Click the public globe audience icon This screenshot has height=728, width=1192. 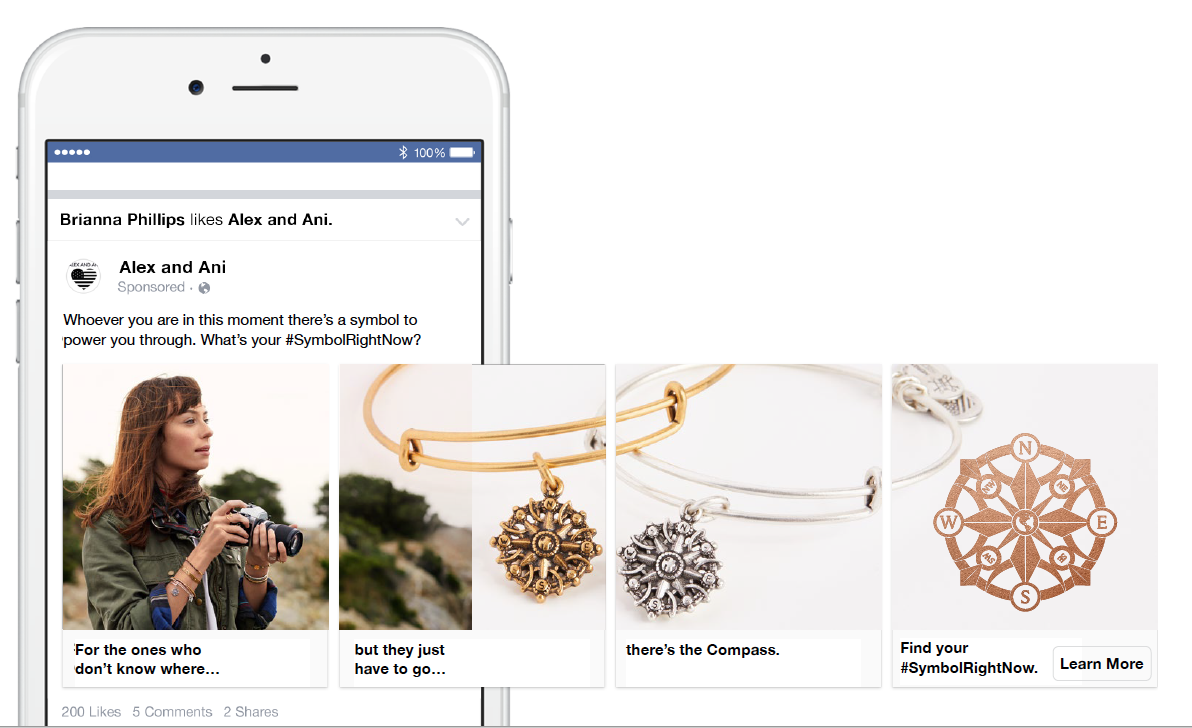tap(204, 288)
